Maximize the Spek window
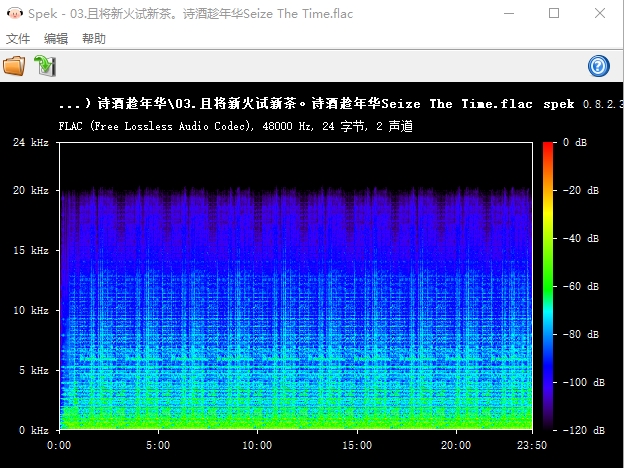This screenshot has width=624, height=468. click(554, 14)
